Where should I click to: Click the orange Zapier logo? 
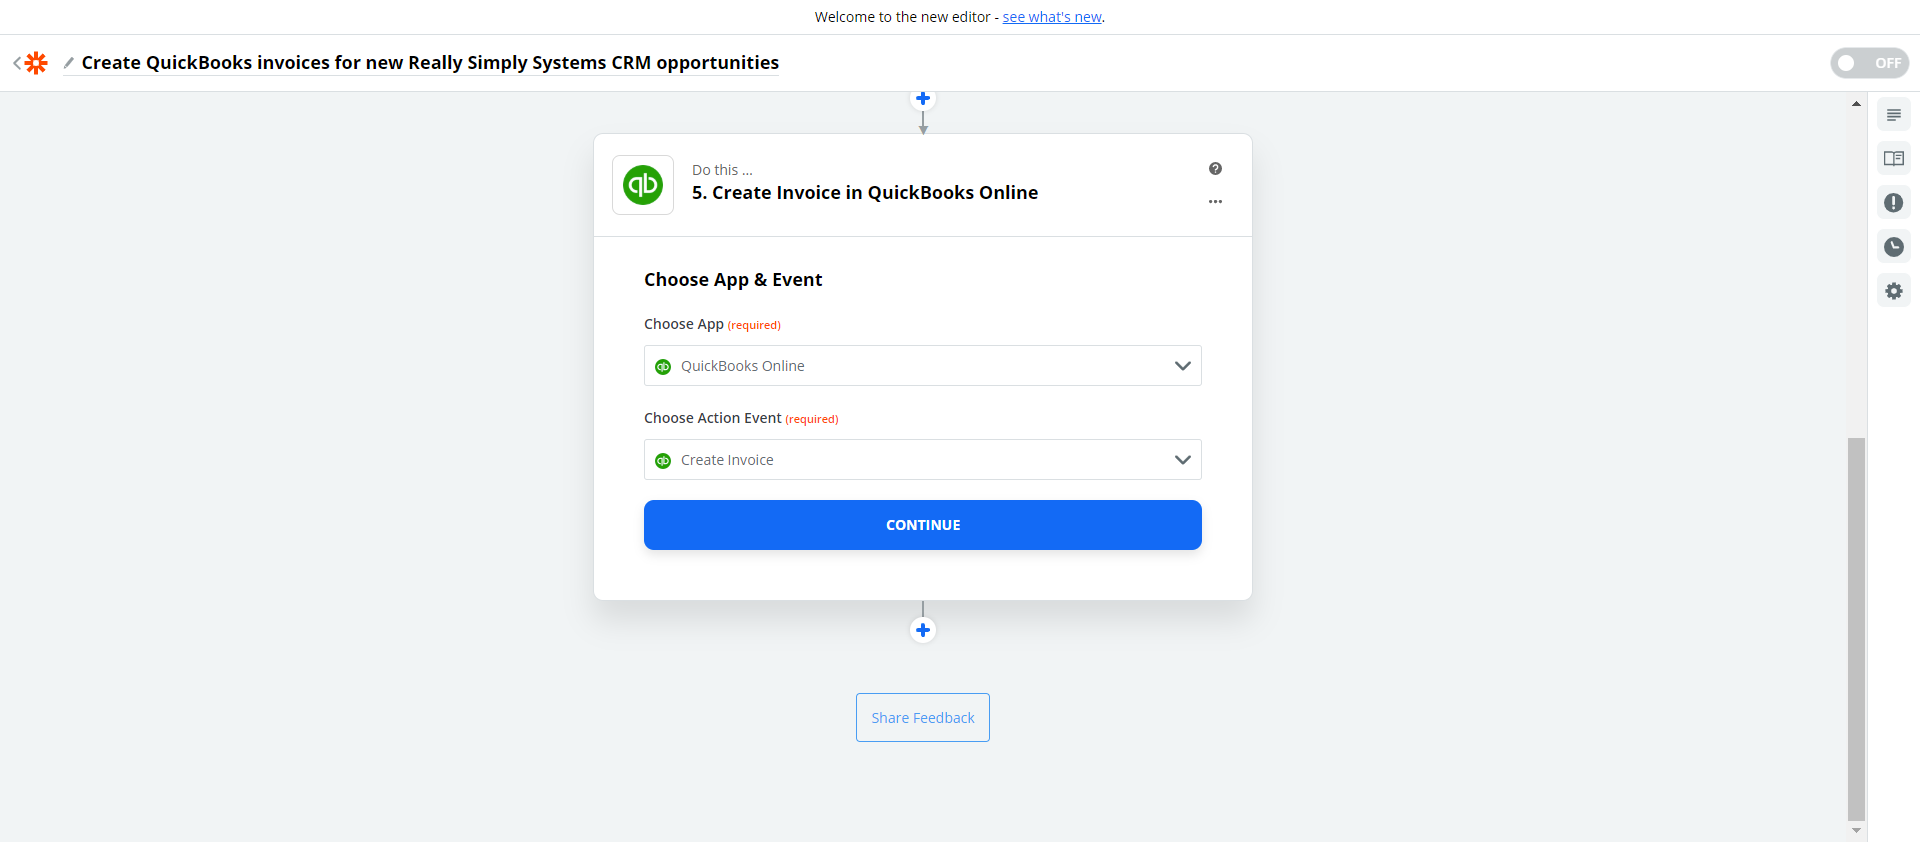point(37,62)
